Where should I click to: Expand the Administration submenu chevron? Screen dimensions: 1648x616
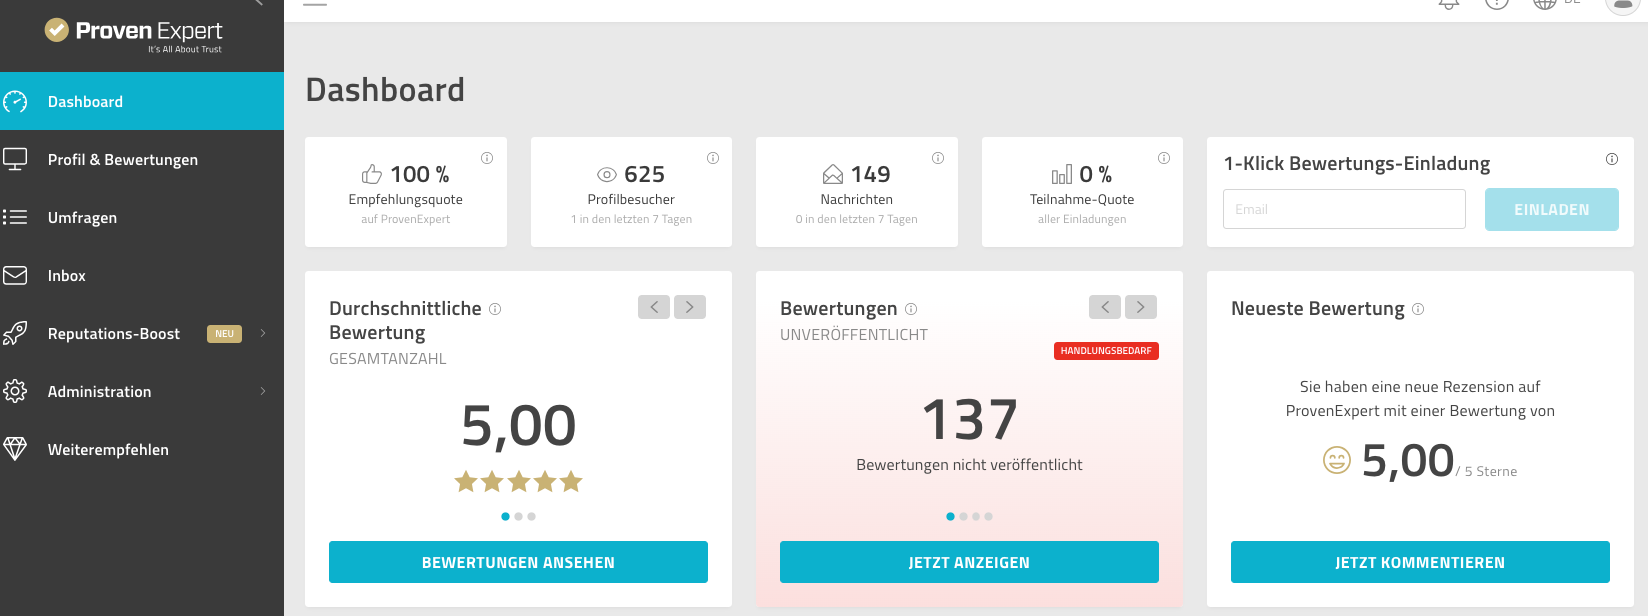tap(263, 391)
